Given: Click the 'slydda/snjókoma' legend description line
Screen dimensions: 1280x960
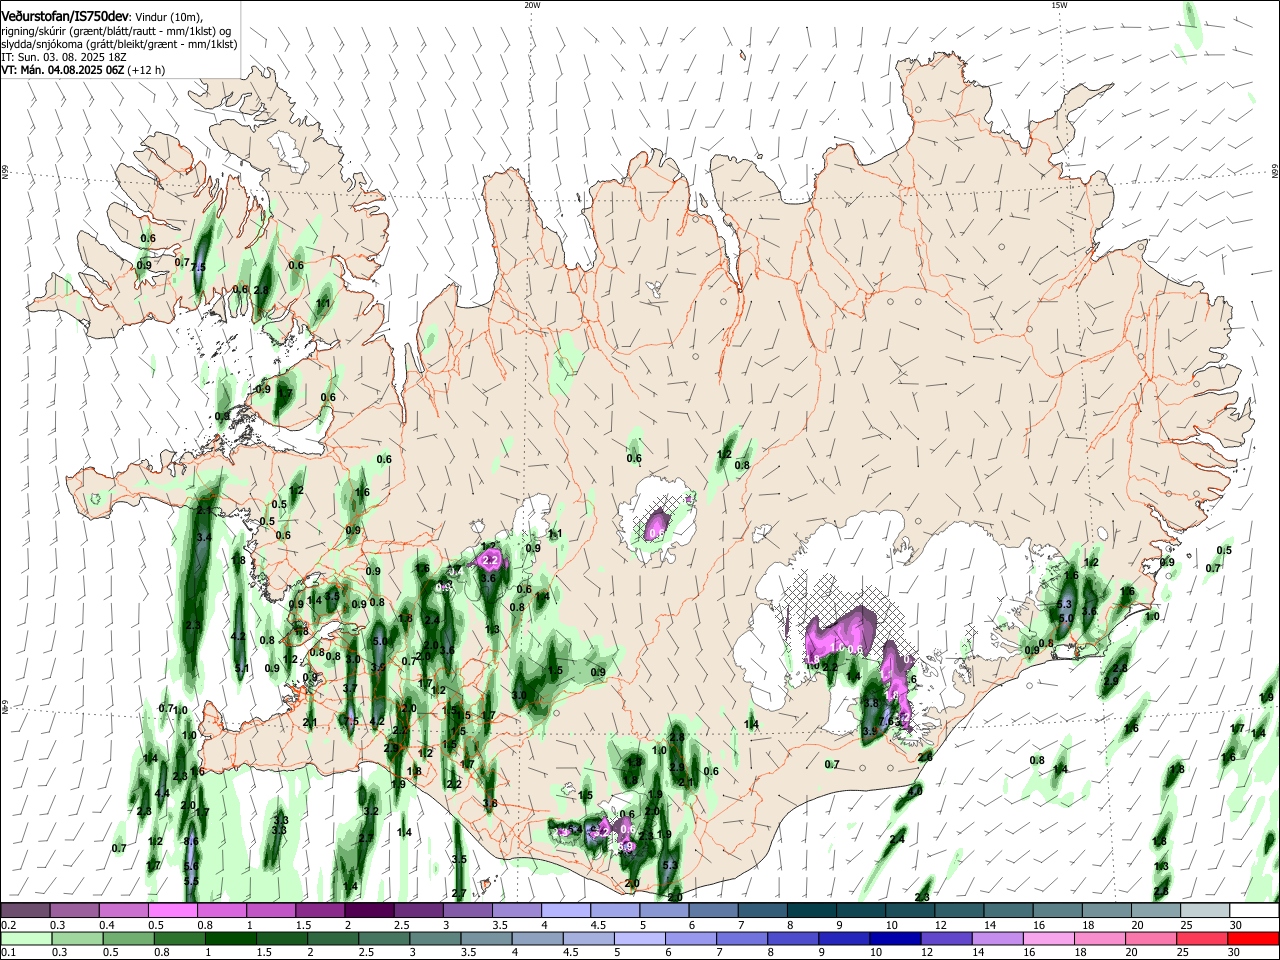Looking at the screenshot, I should point(119,44).
